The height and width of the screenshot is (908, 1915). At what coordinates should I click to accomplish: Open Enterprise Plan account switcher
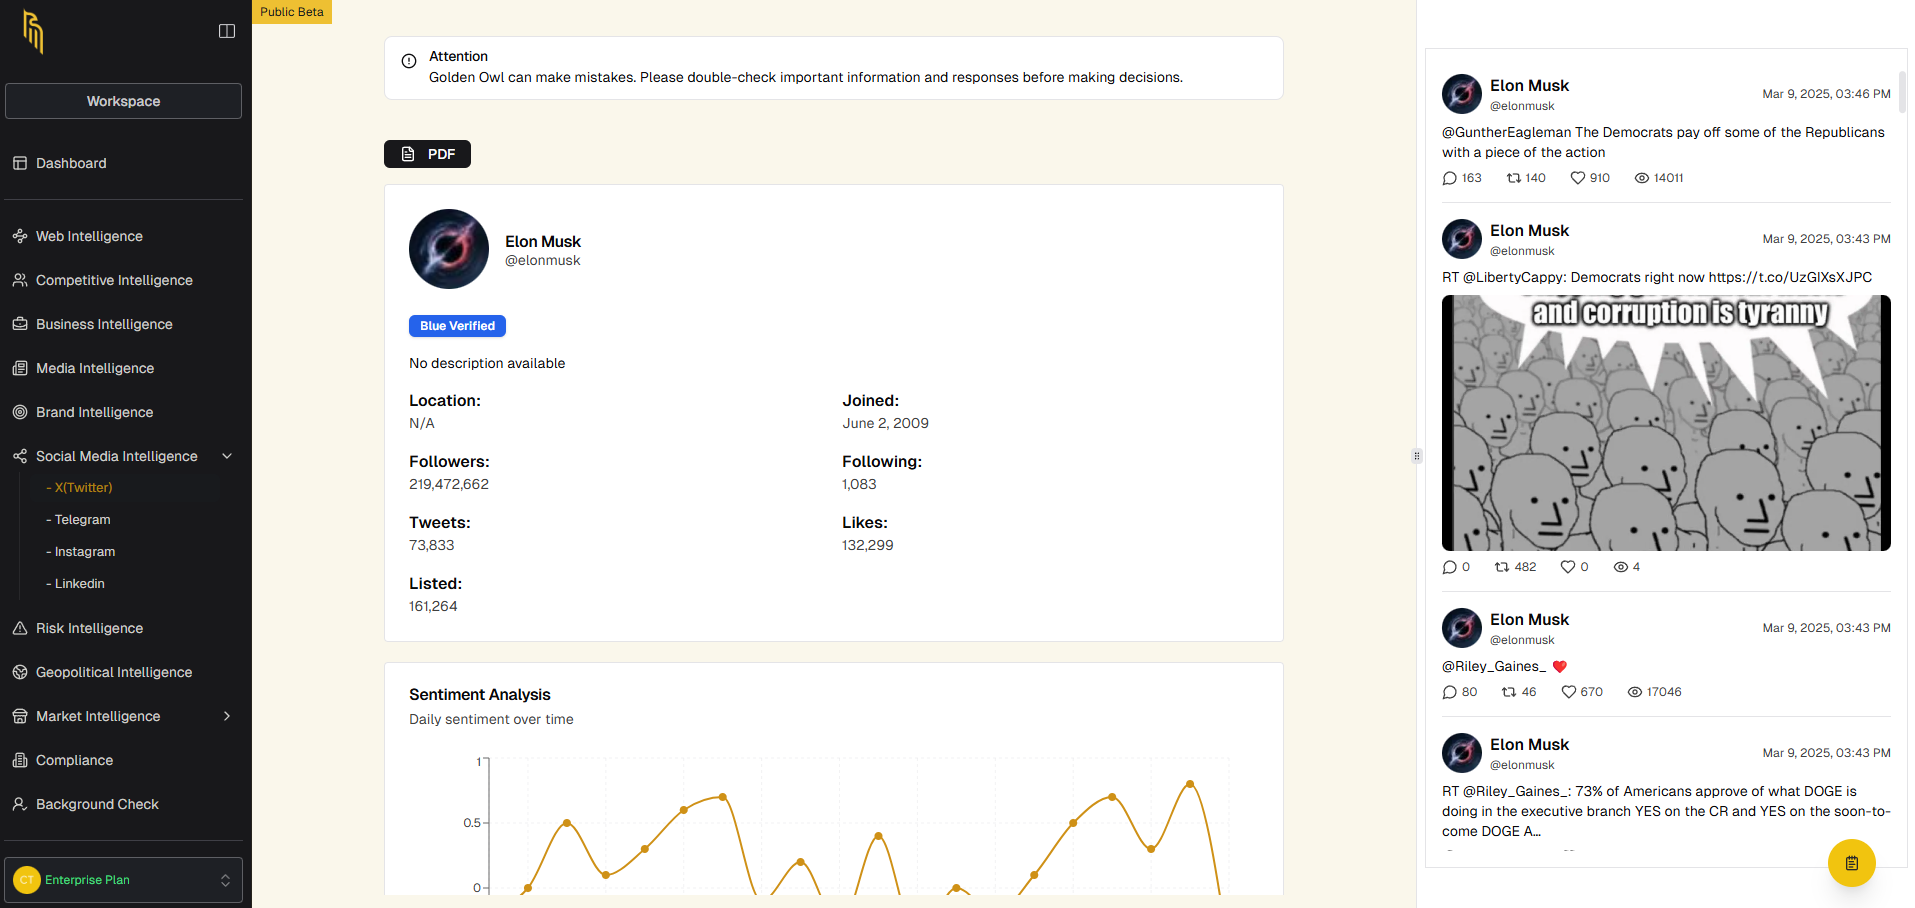coord(123,880)
